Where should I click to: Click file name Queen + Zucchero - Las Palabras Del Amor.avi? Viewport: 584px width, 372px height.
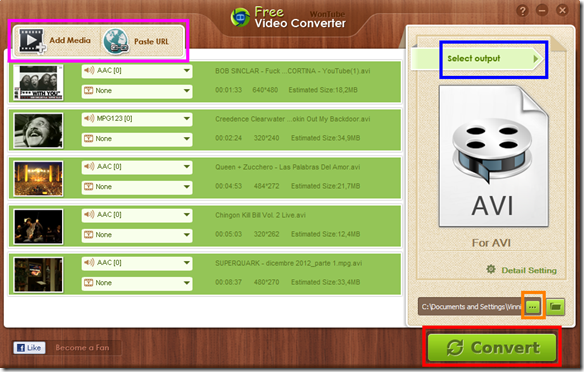click(x=288, y=167)
